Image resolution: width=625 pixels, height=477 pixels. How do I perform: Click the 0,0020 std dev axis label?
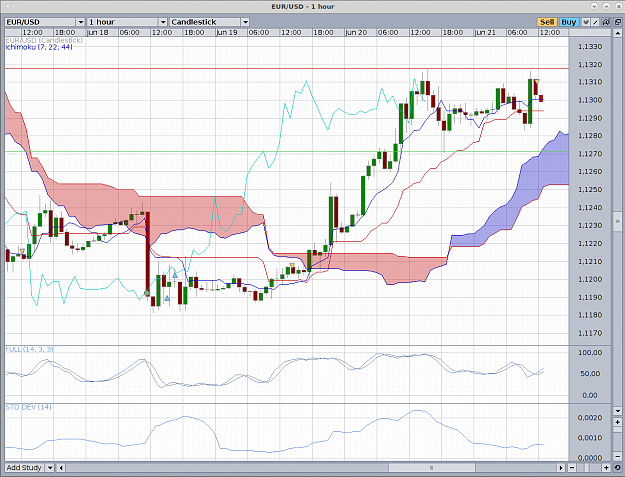590,418
